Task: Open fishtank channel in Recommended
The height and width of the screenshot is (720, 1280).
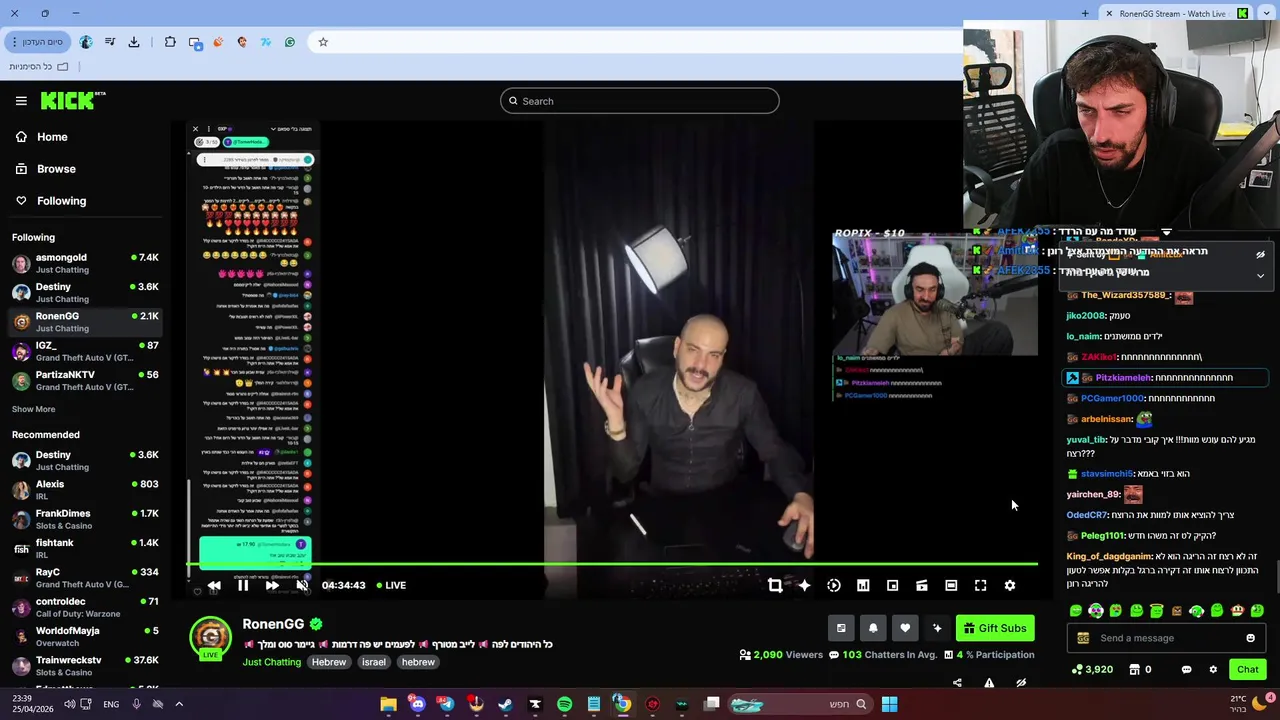Action: [x=85, y=548]
